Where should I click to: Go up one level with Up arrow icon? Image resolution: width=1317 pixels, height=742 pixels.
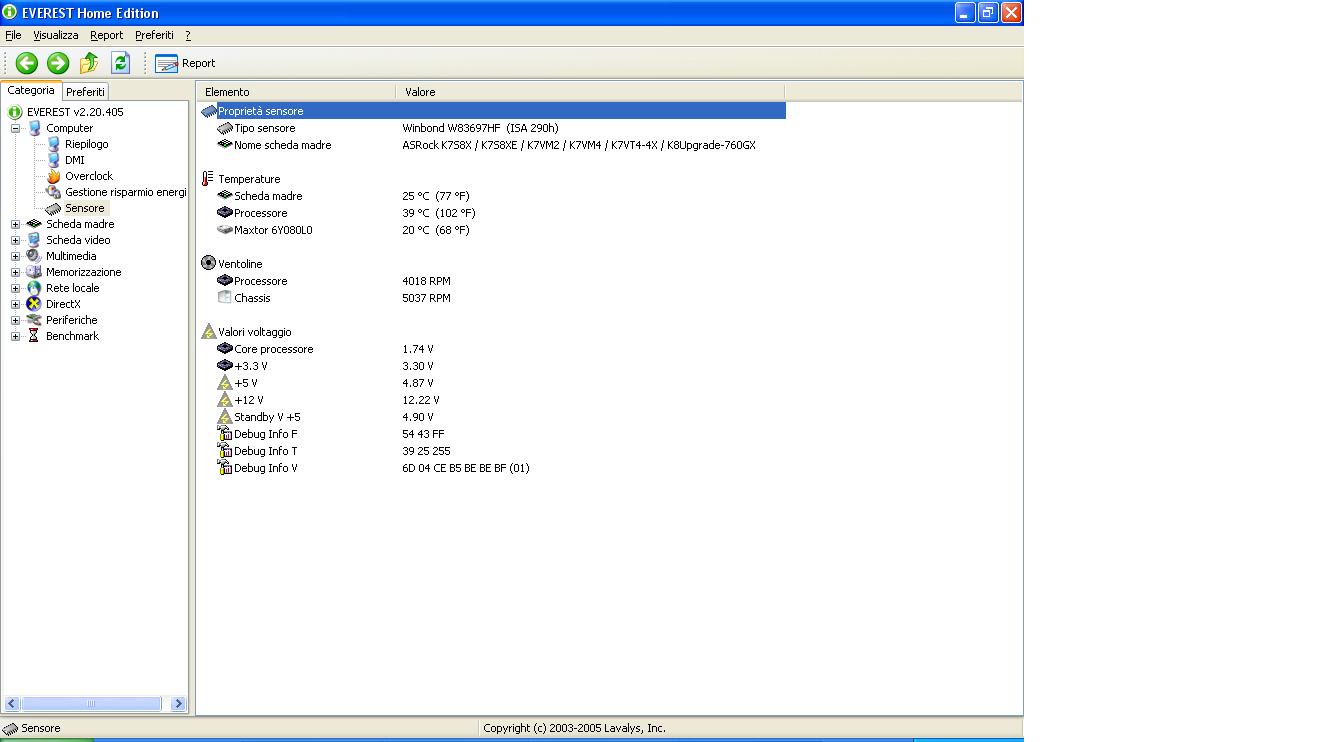89,63
